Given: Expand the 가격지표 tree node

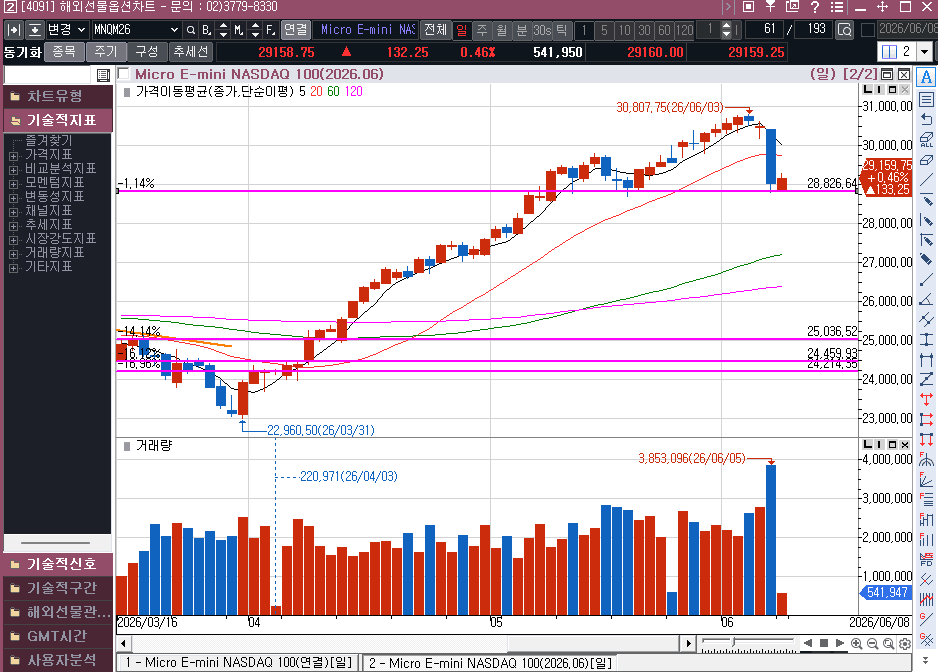Looking at the screenshot, I should (14, 156).
